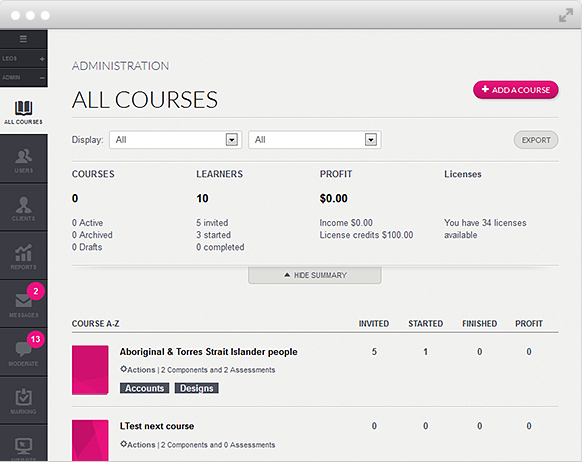The width and height of the screenshot is (582, 463).
Task: Open the Website monitor icon in sidebar
Action: click(x=23, y=446)
